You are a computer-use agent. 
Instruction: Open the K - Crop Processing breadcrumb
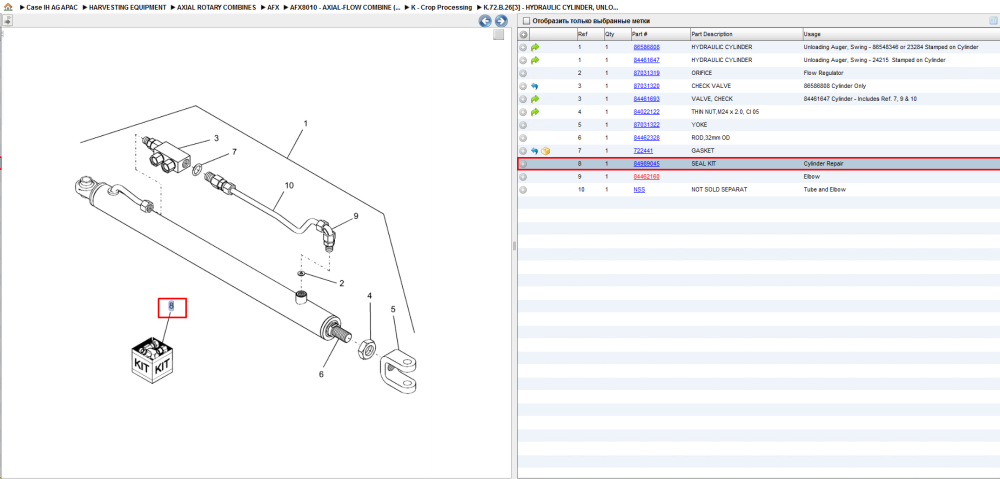tap(442, 7)
